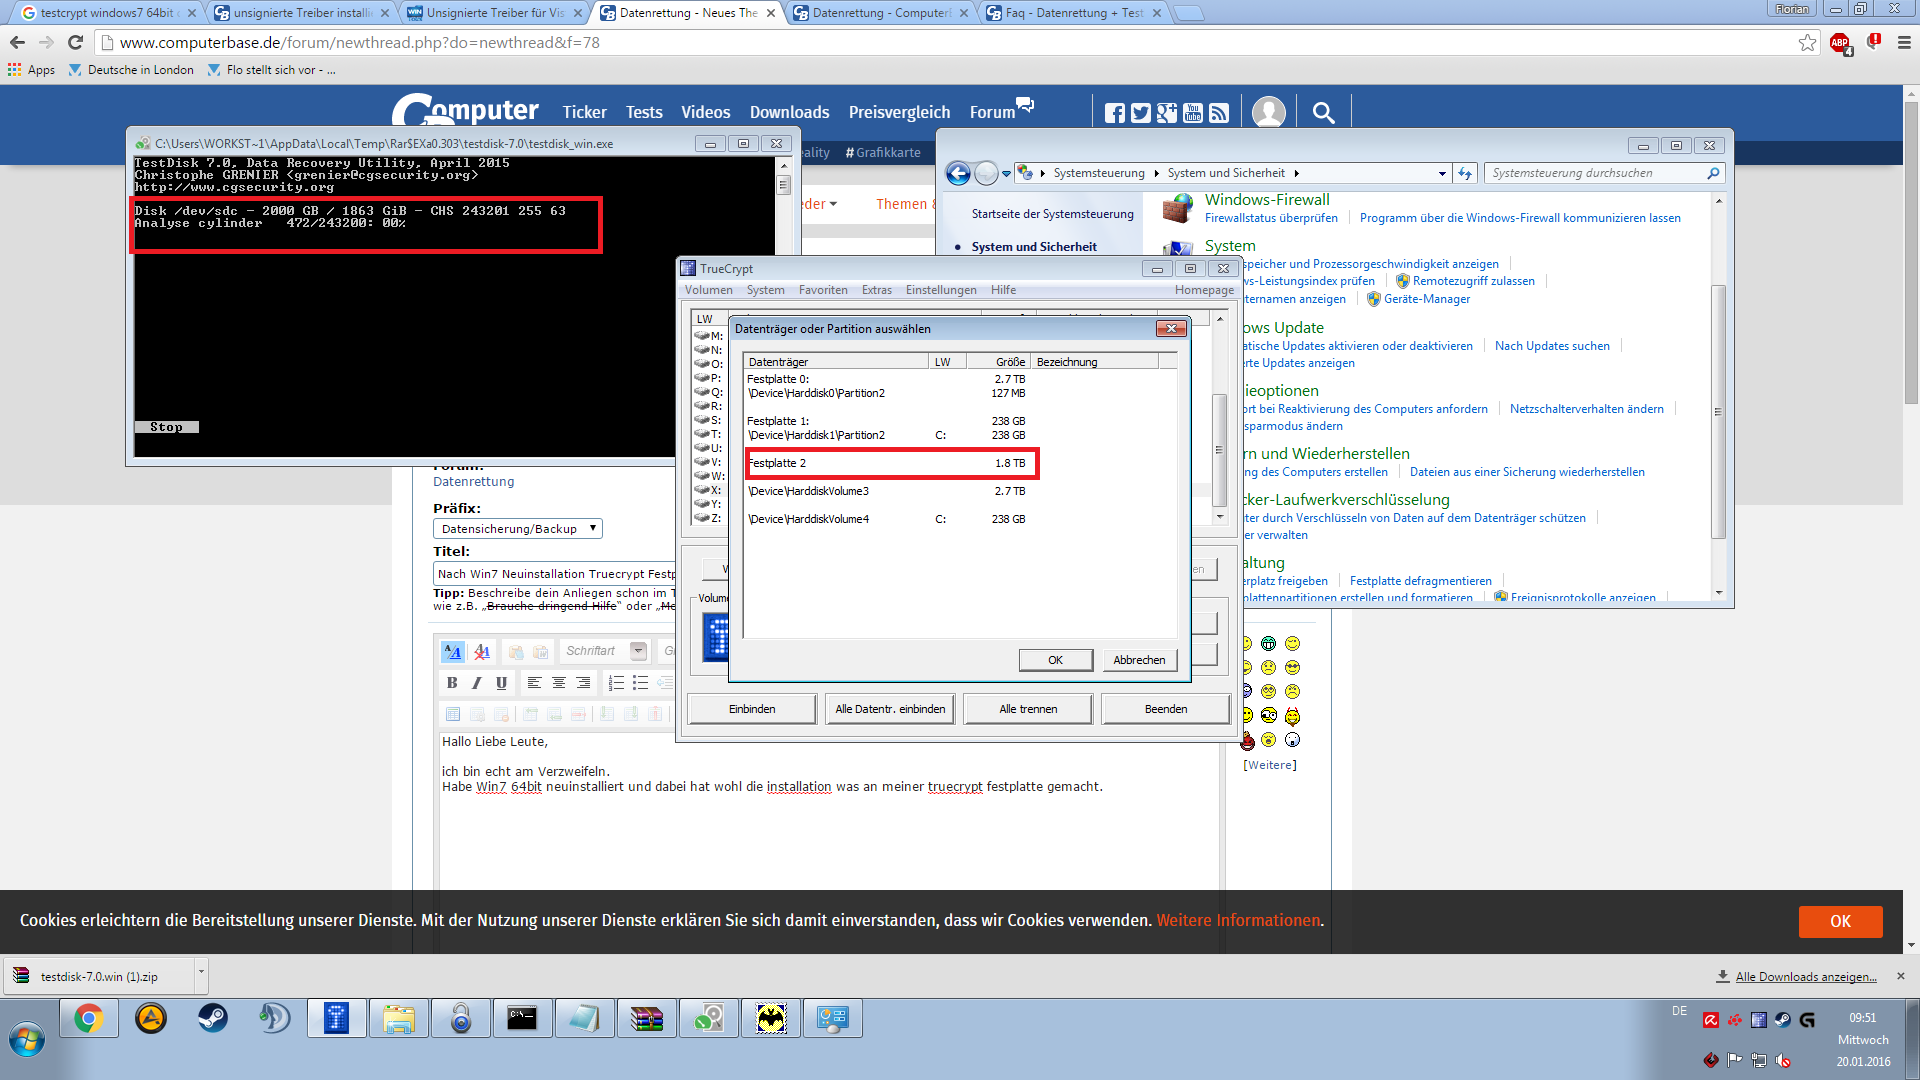Click Abbrechen in the partition dialog
Screen dimensions: 1920x1080
pos(1139,660)
